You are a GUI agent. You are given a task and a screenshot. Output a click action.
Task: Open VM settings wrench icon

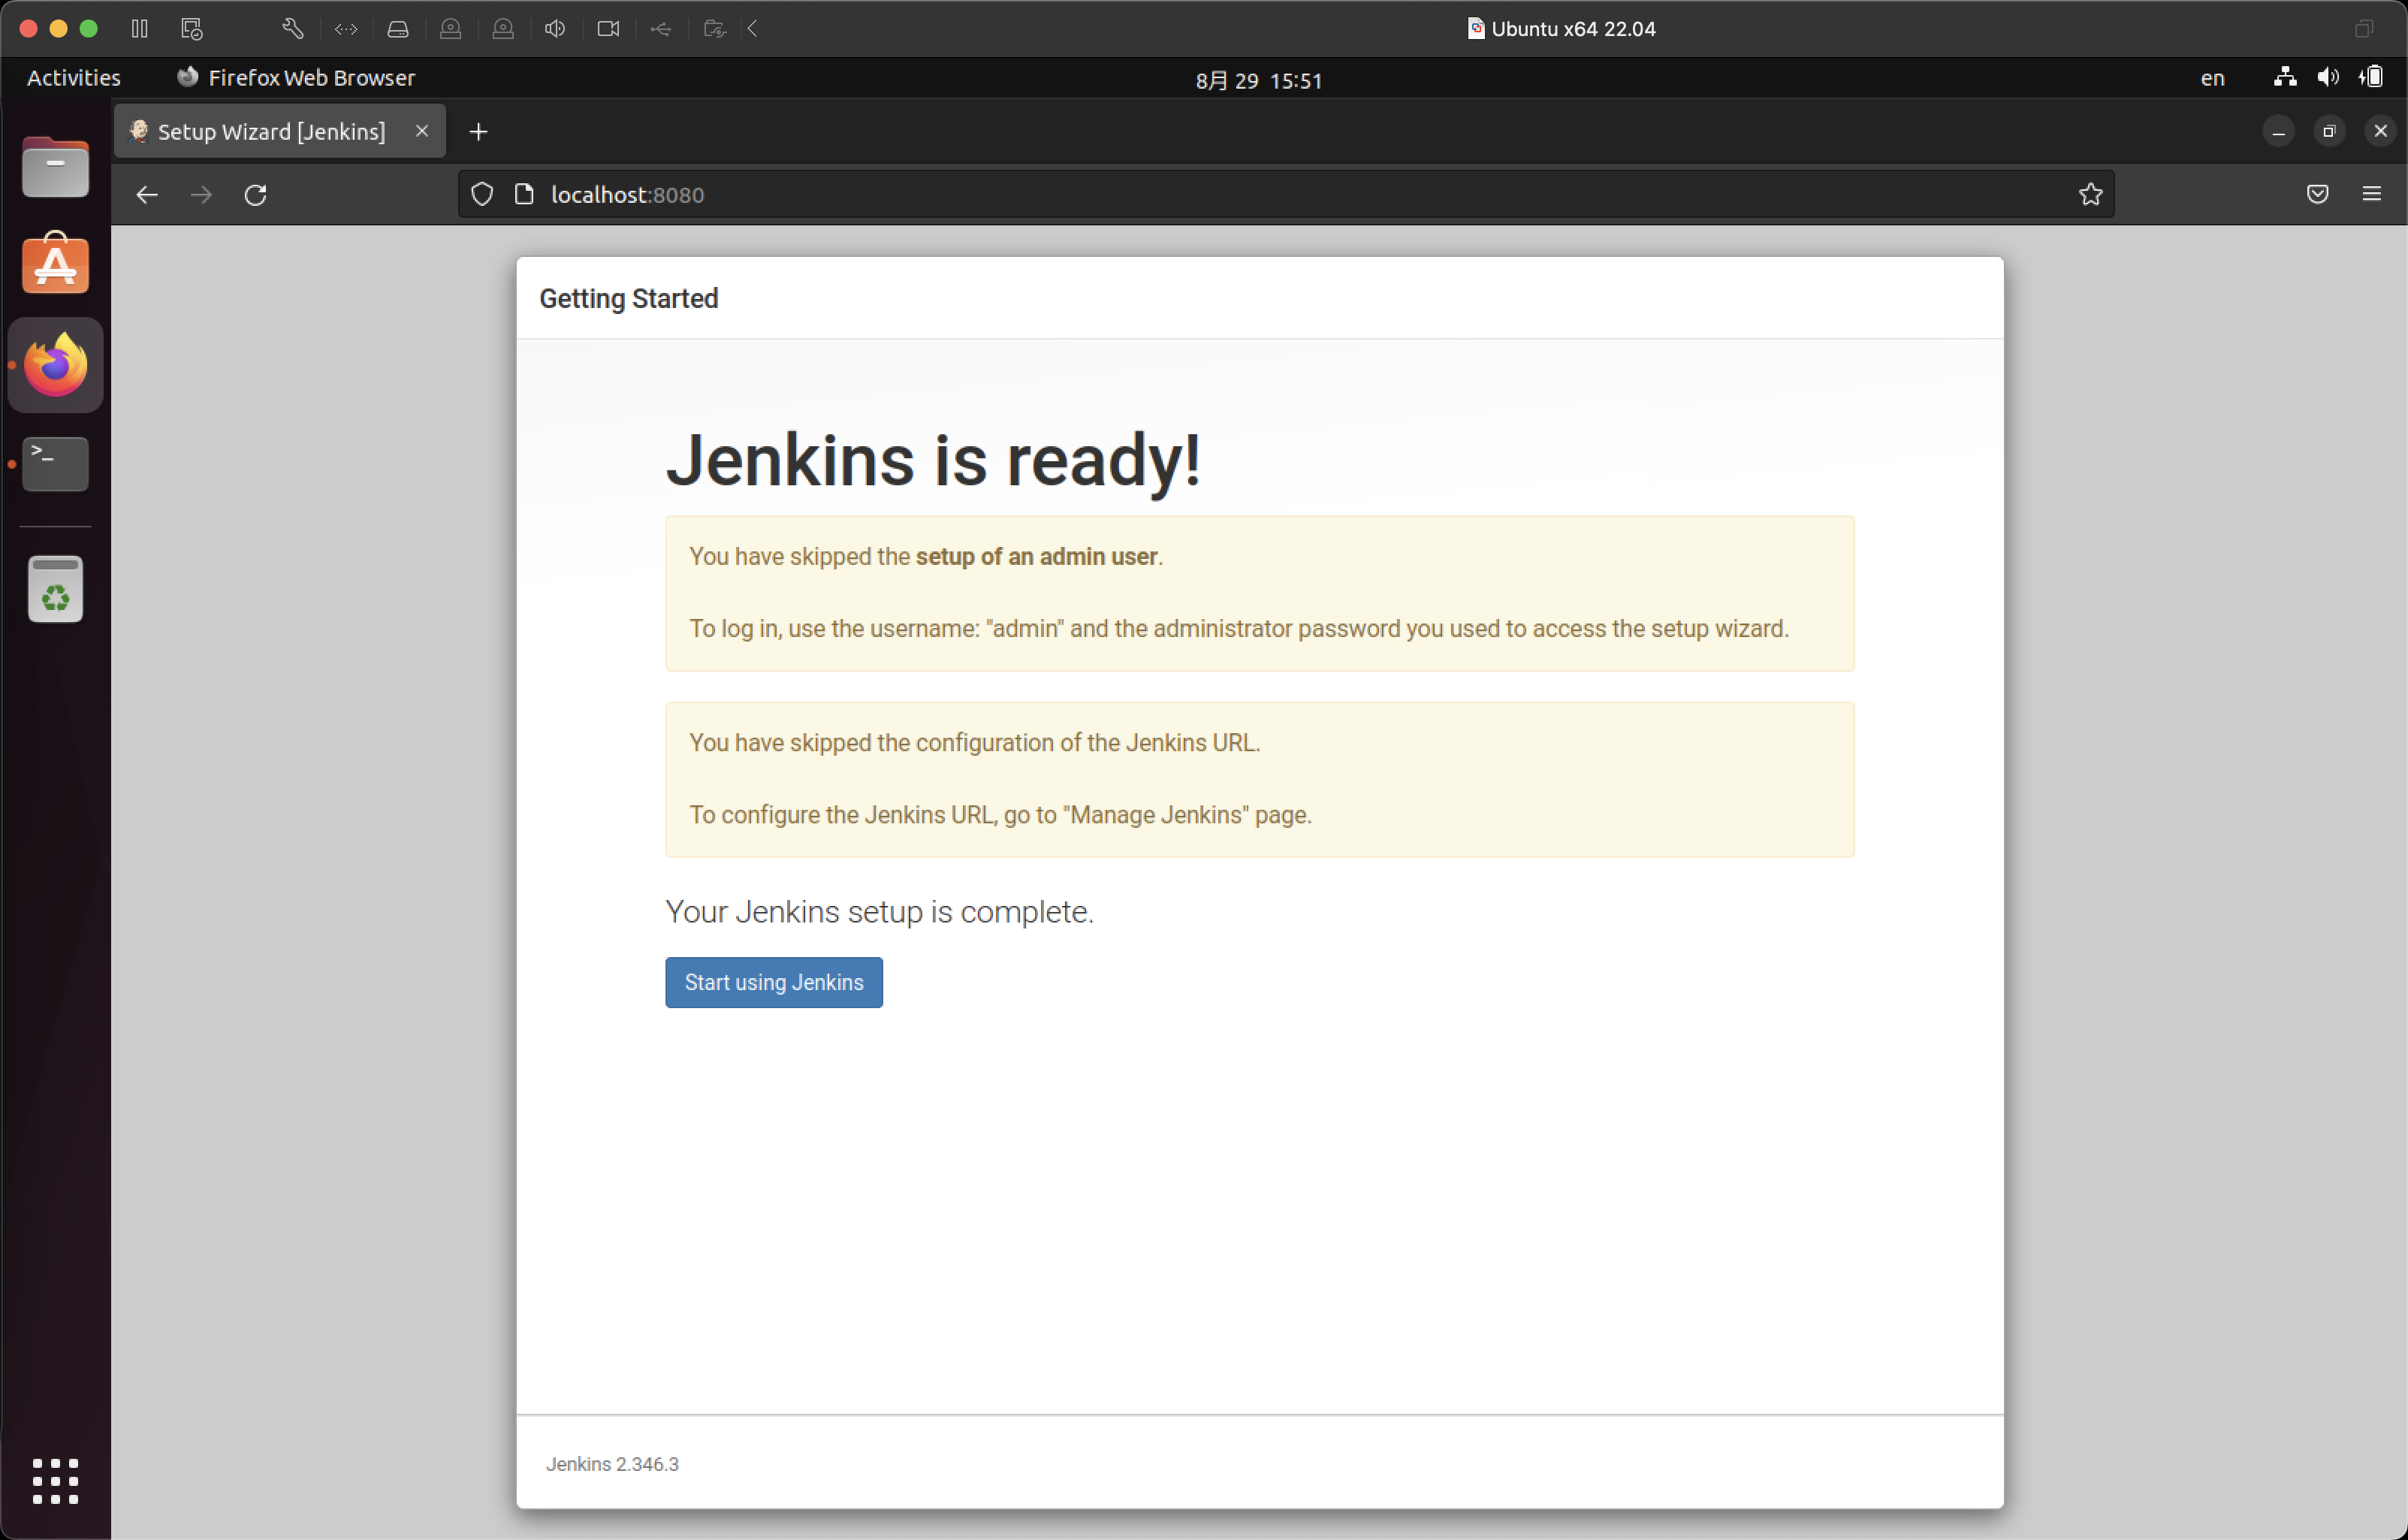(x=293, y=29)
